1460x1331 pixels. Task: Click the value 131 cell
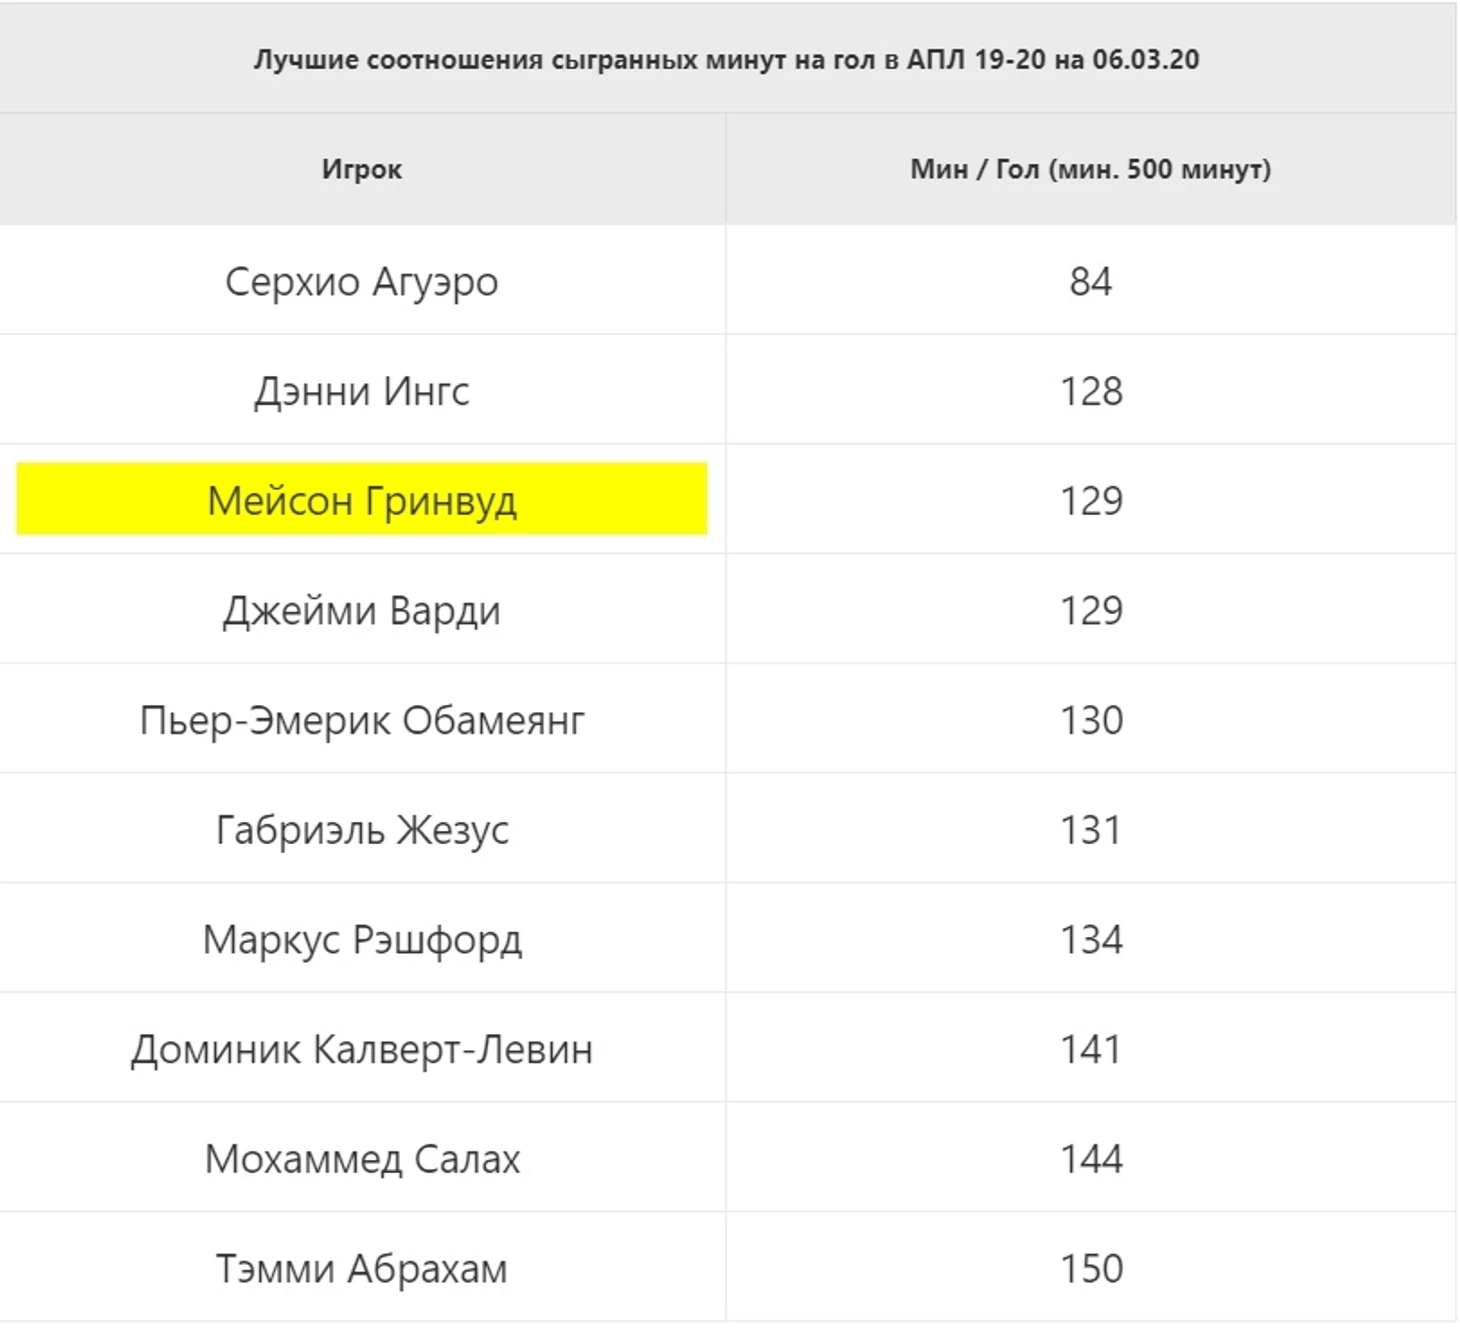coord(1090,829)
